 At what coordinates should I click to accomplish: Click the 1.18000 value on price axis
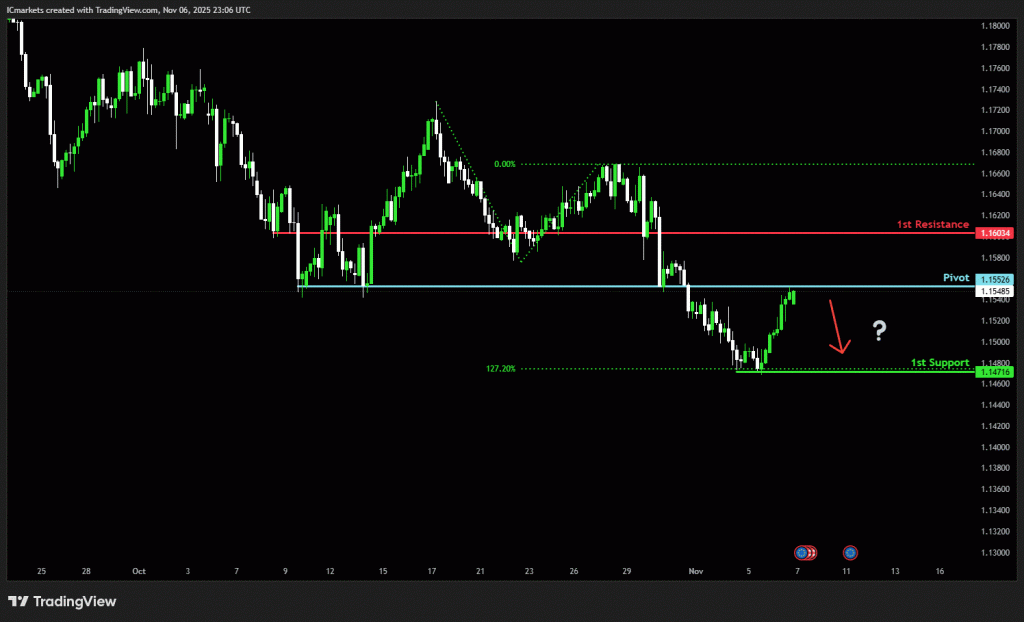(995, 26)
